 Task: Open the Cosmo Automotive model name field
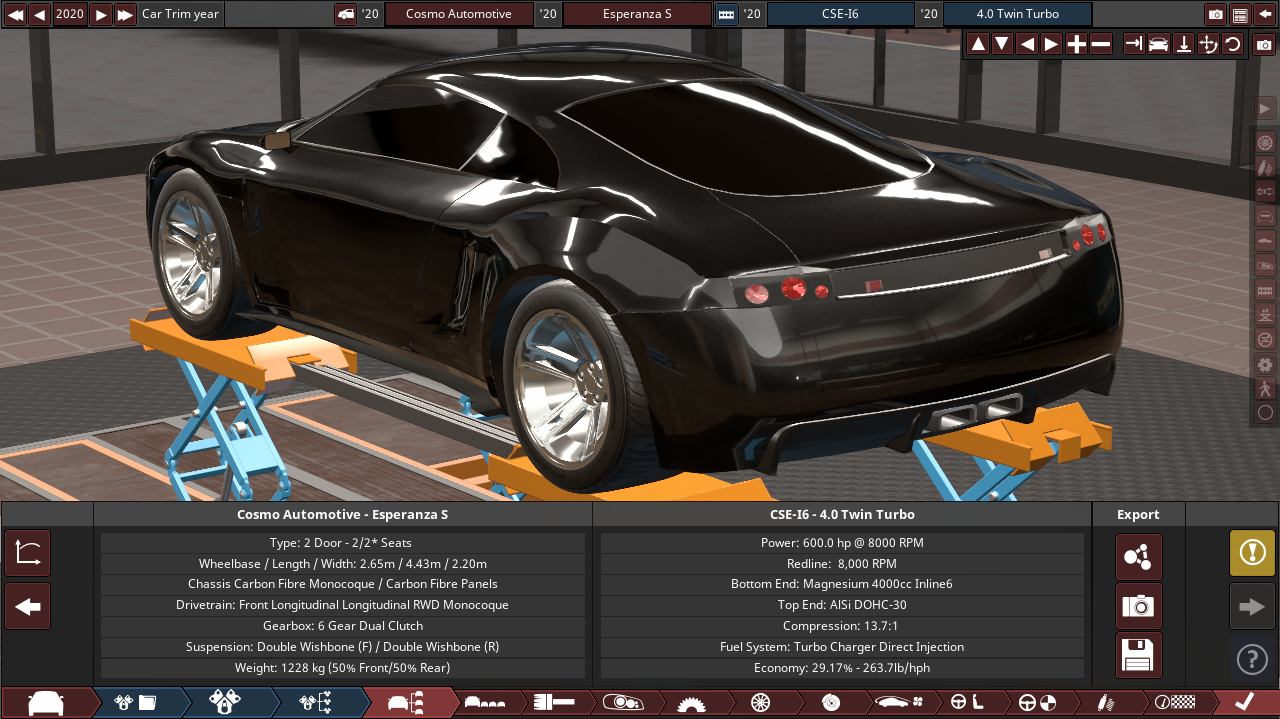point(458,14)
